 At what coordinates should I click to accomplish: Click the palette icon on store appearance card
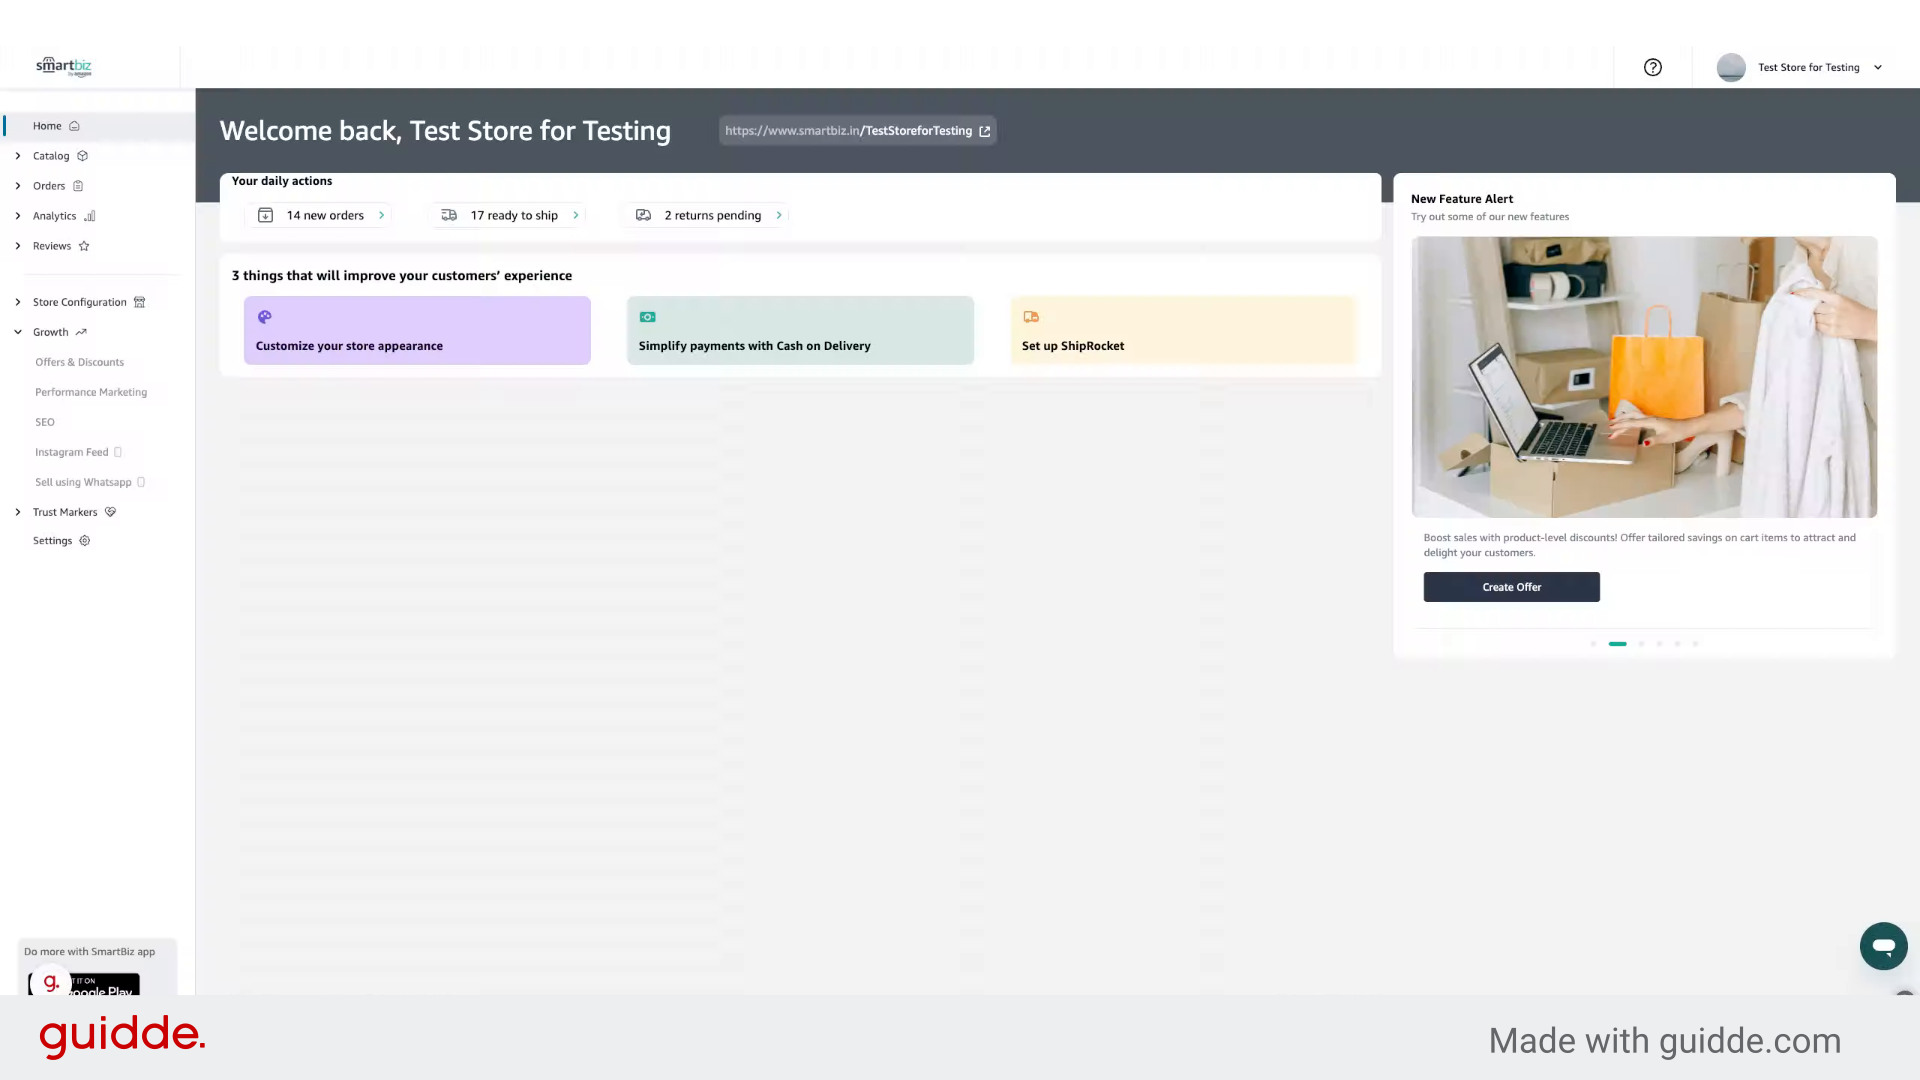pyautogui.click(x=264, y=317)
